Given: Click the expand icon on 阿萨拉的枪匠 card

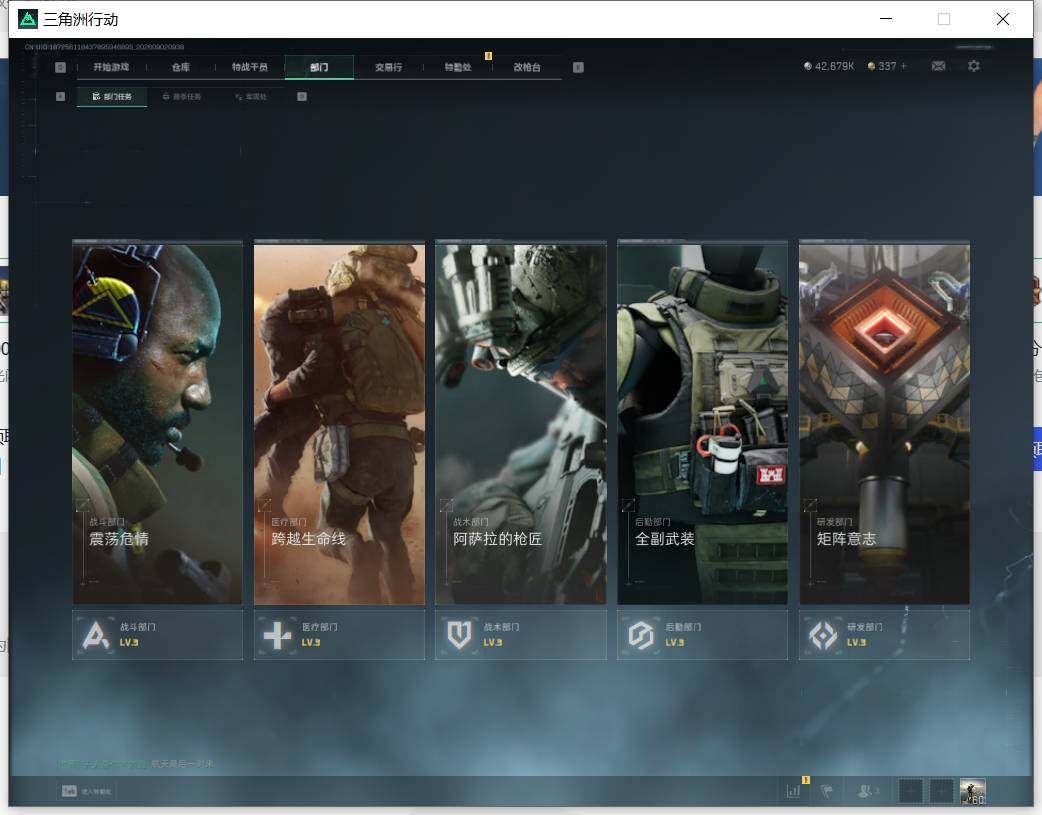Looking at the screenshot, I should [446, 505].
